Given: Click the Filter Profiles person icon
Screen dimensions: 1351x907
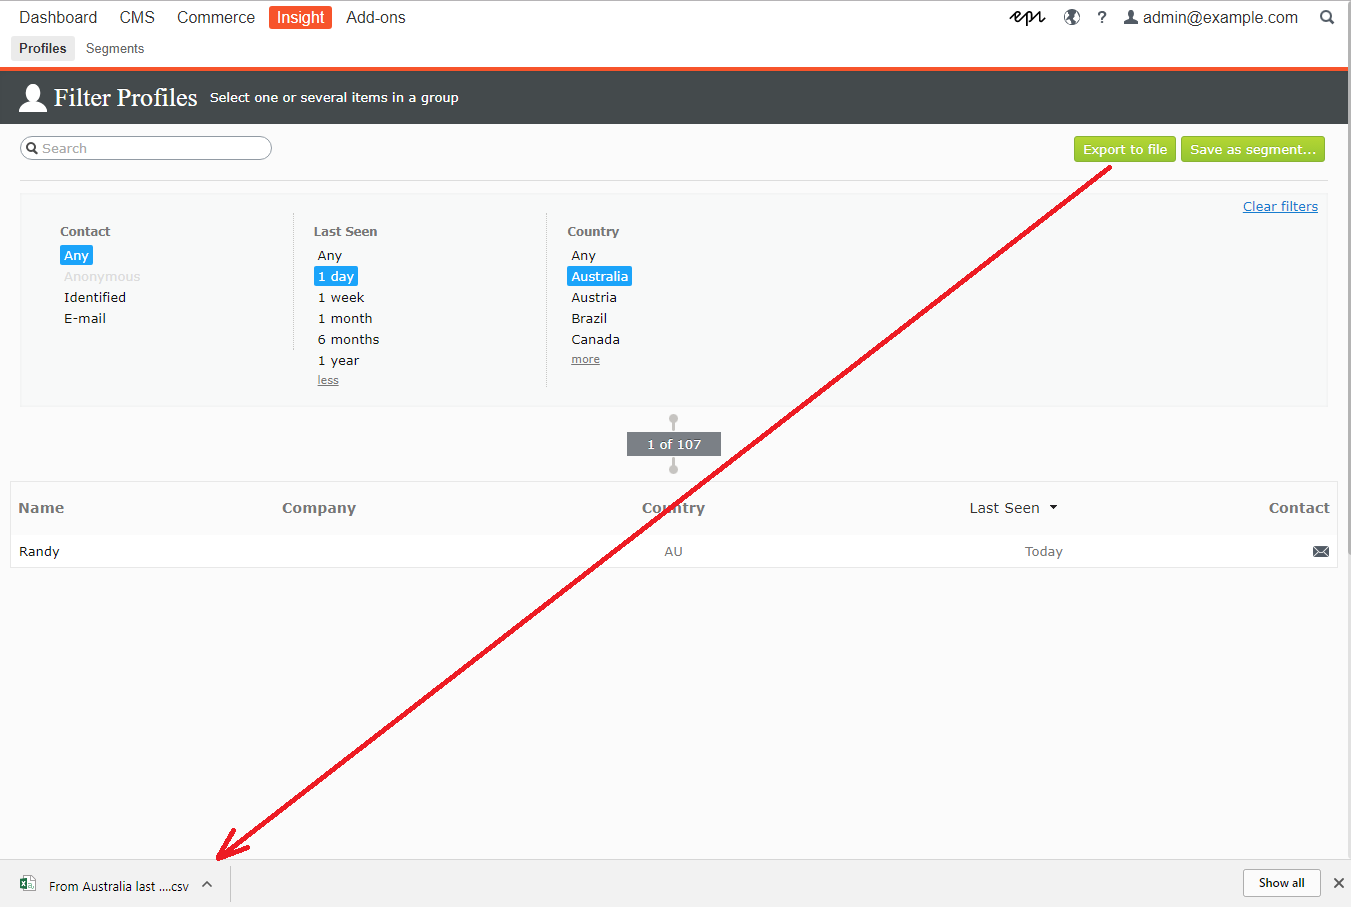Looking at the screenshot, I should click(33, 97).
